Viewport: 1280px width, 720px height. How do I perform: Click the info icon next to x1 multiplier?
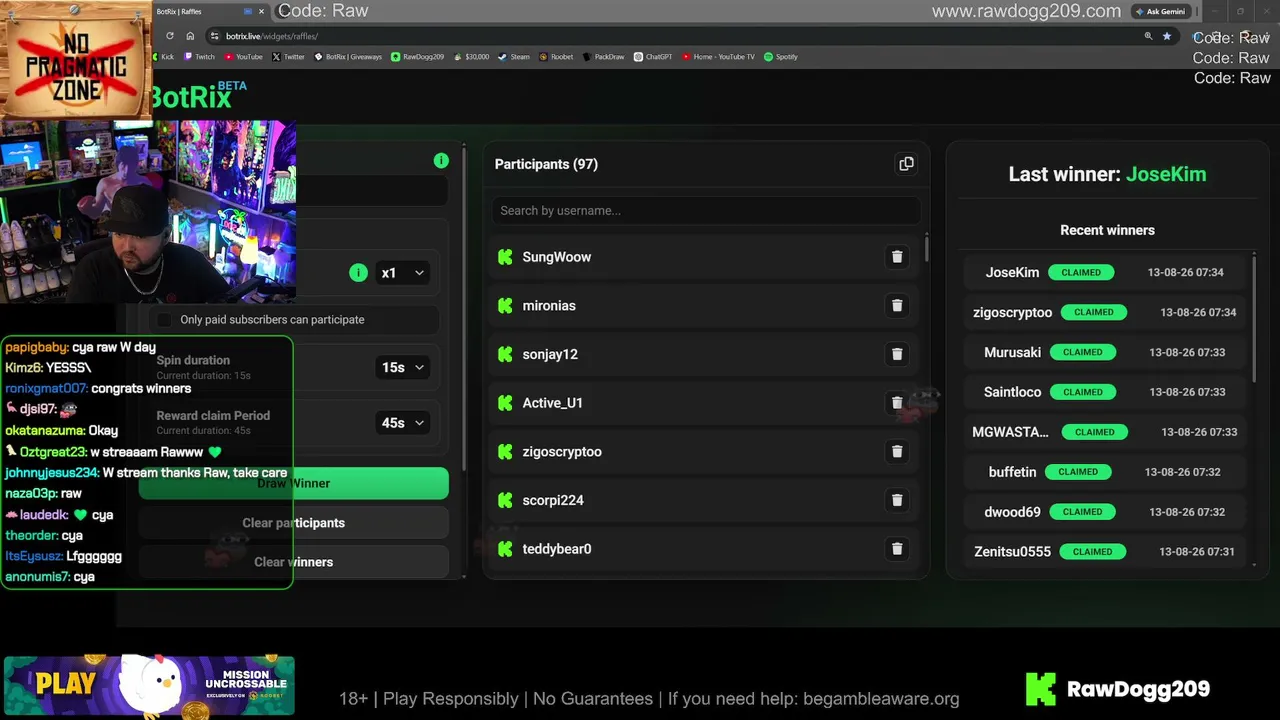[x=358, y=273]
